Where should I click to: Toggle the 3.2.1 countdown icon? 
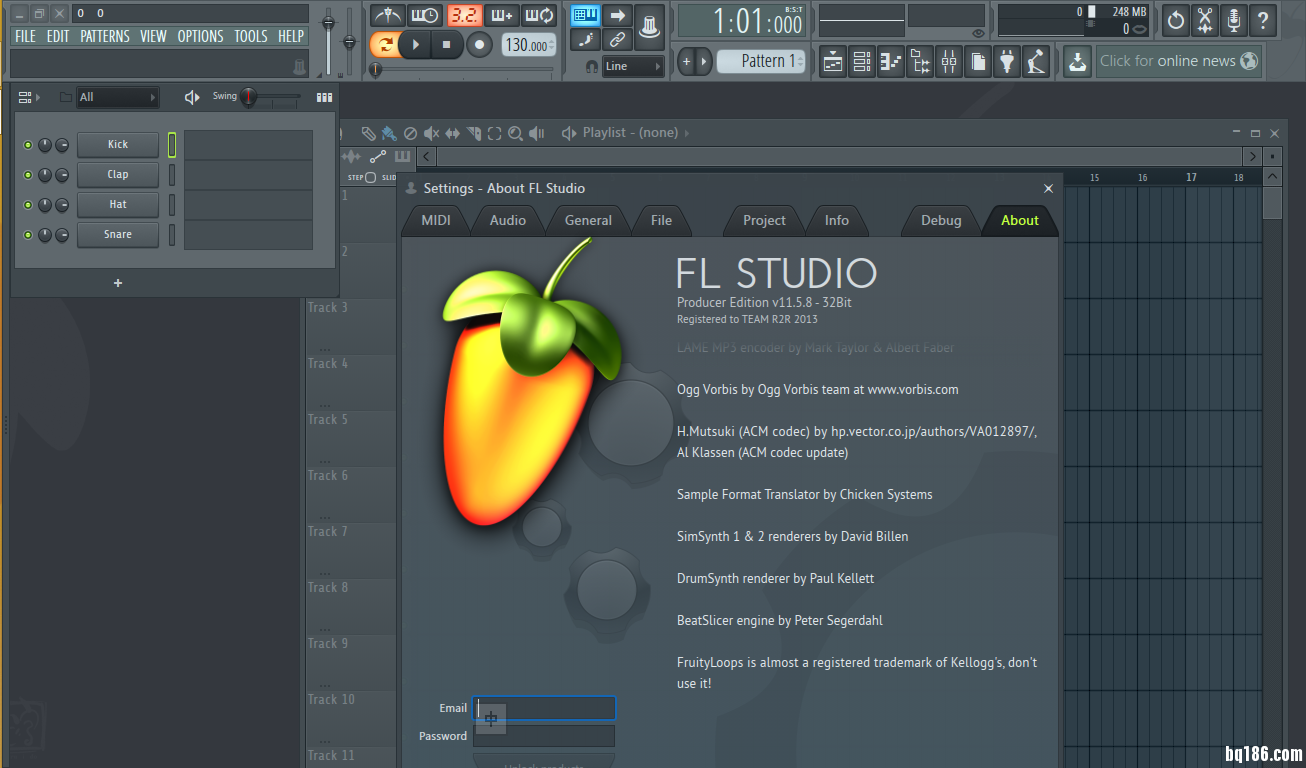click(x=463, y=15)
